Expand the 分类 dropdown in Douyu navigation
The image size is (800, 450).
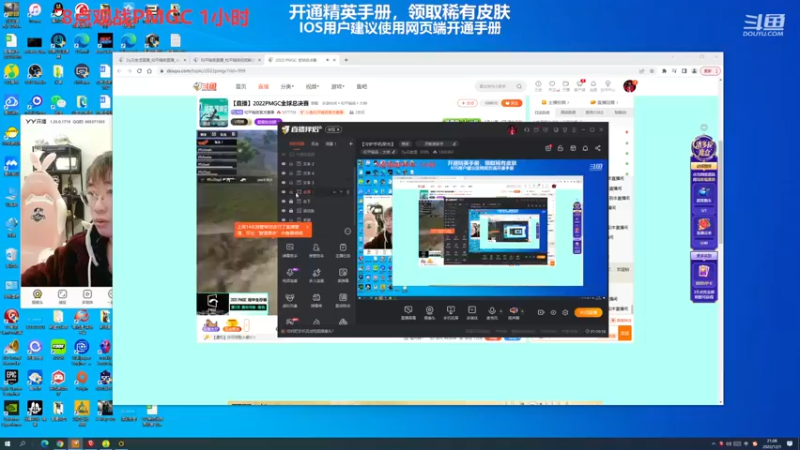coord(287,87)
